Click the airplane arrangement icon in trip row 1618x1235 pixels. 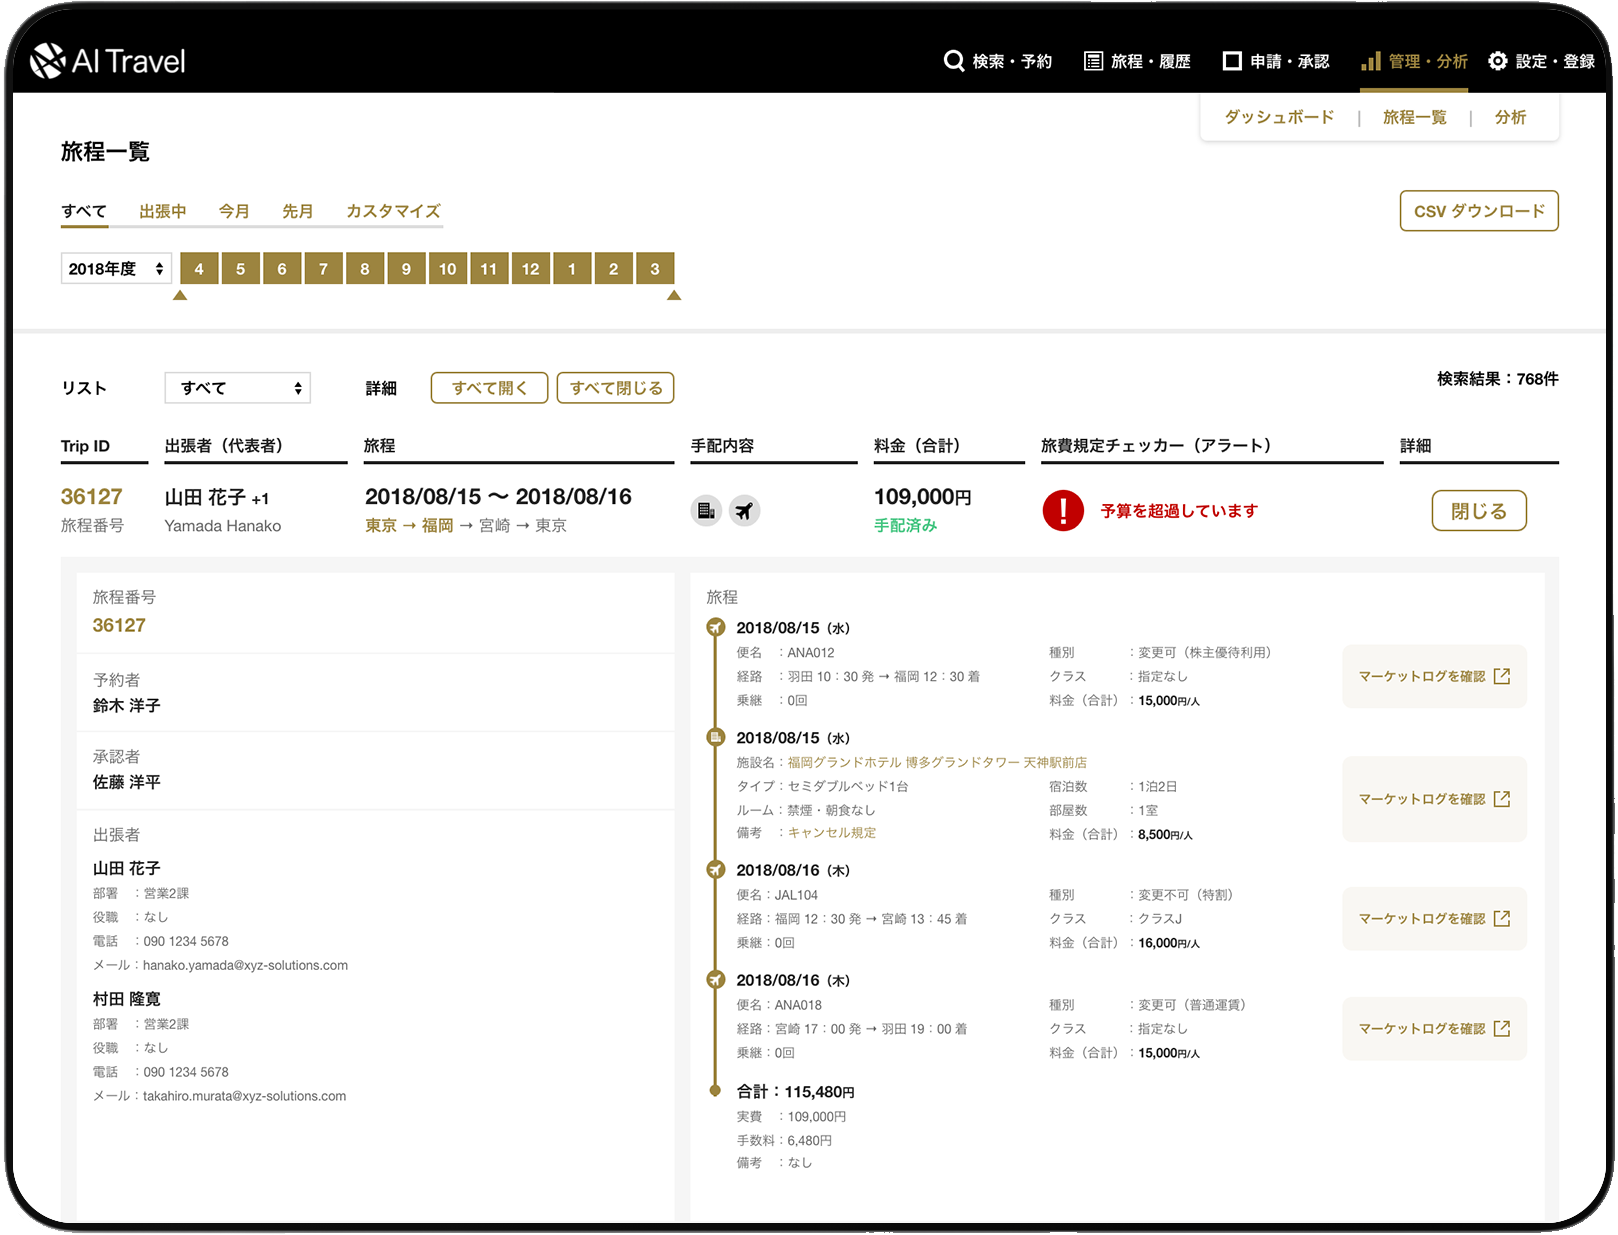click(744, 511)
